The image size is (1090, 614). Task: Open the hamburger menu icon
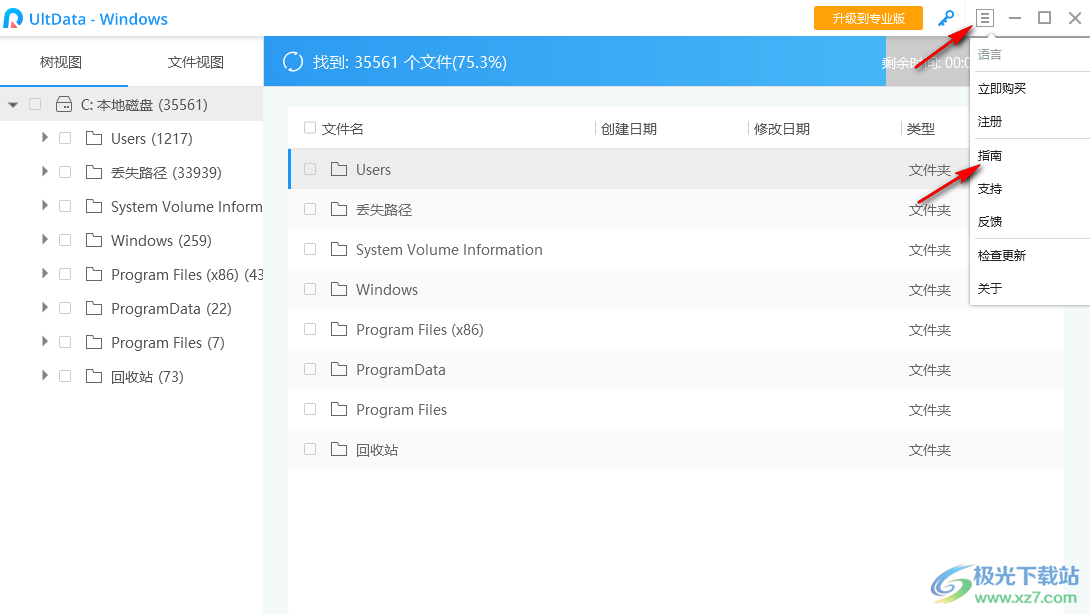pos(985,18)
